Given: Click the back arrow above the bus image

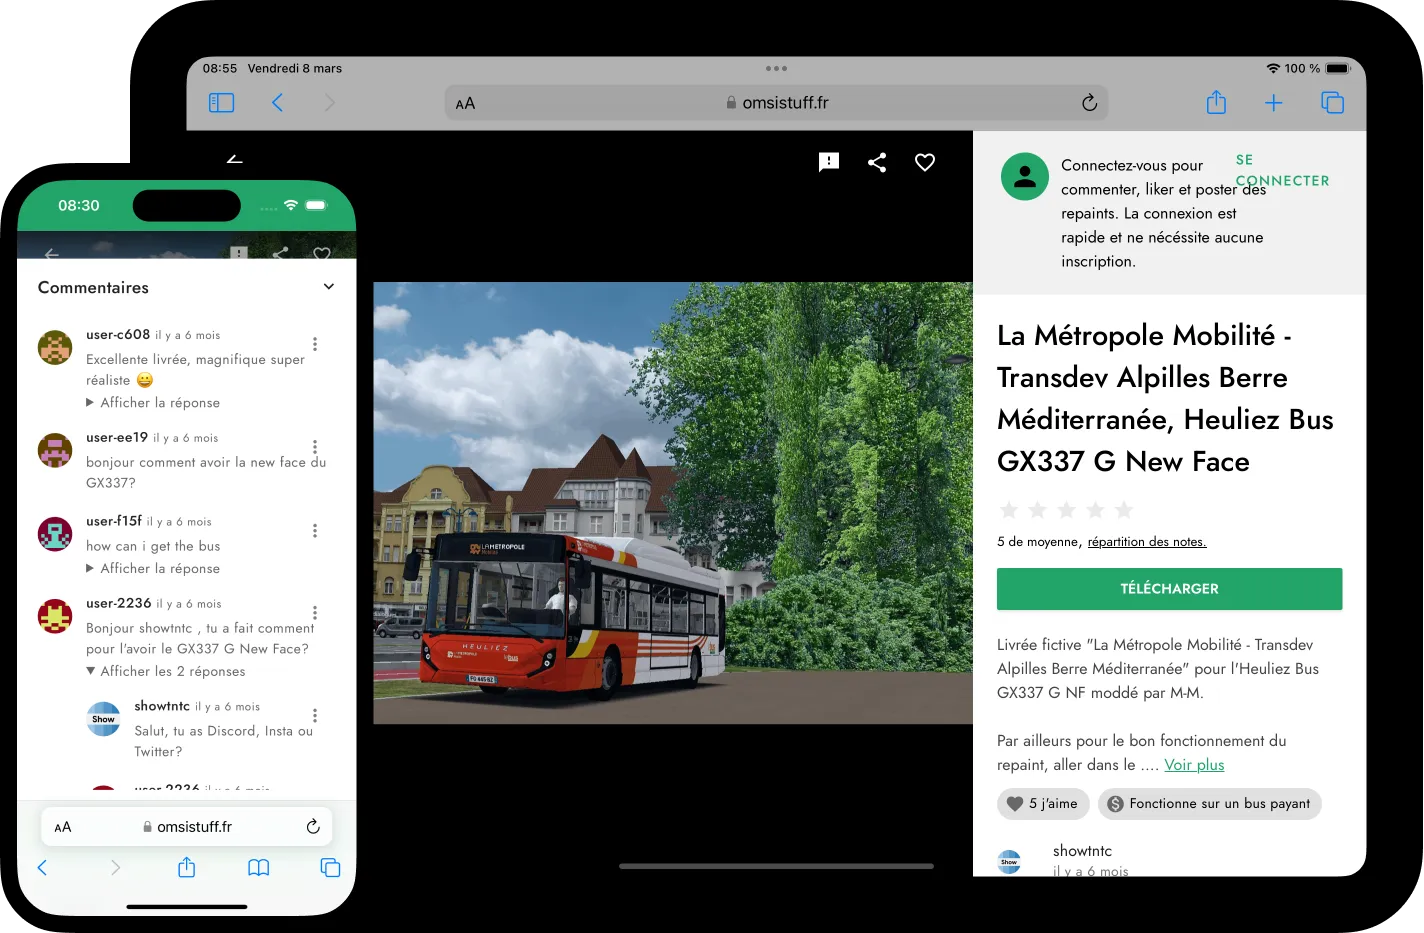Looking at the screenshot, I should [234, 159].
